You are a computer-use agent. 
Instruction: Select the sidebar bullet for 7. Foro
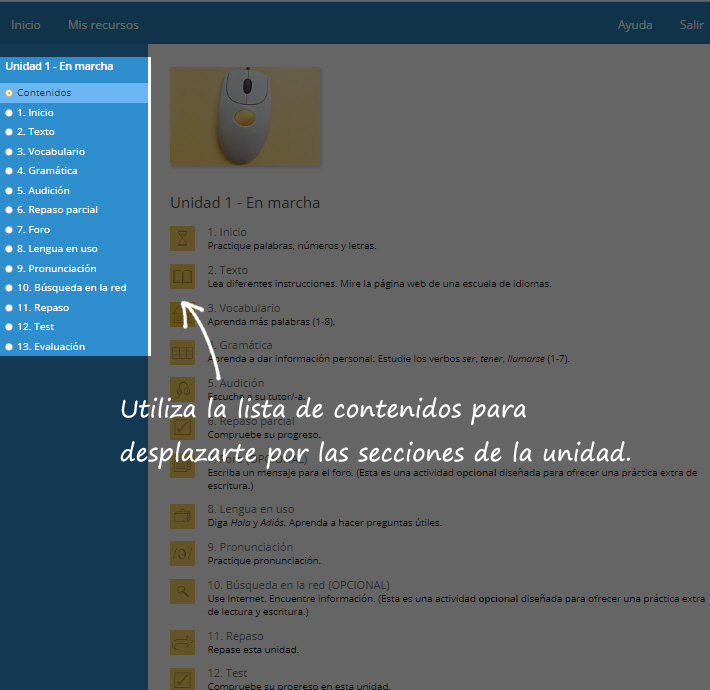tap(9, 230)
